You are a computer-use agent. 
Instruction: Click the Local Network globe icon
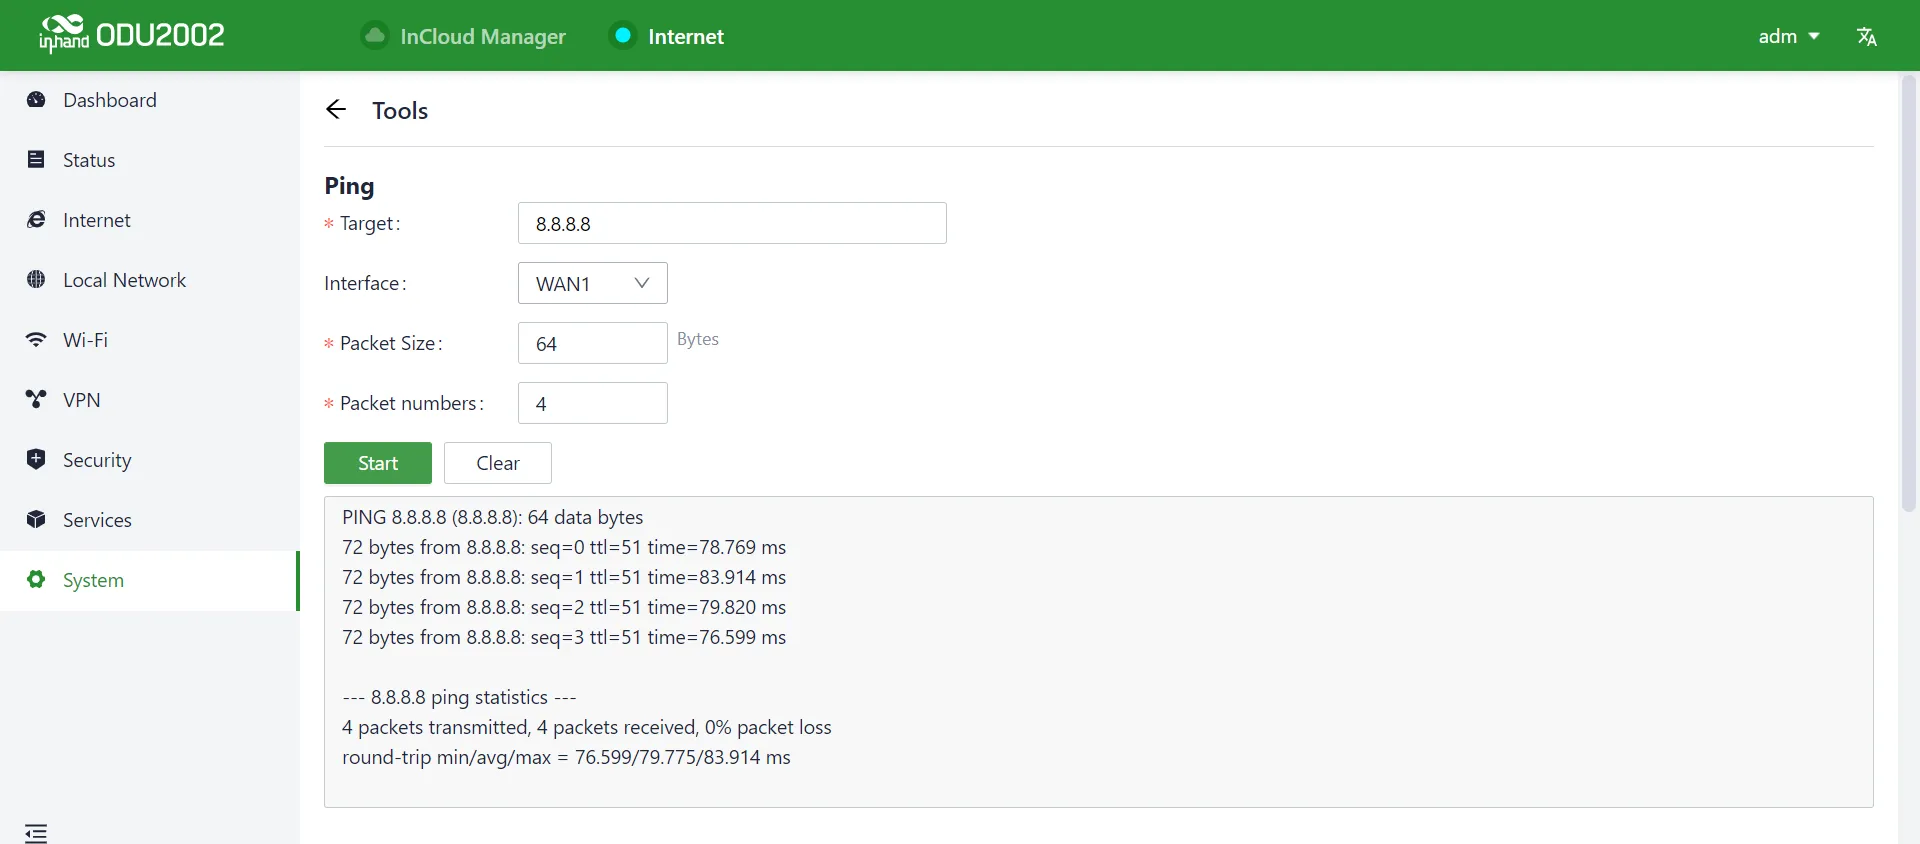click(x=36, y=280)
